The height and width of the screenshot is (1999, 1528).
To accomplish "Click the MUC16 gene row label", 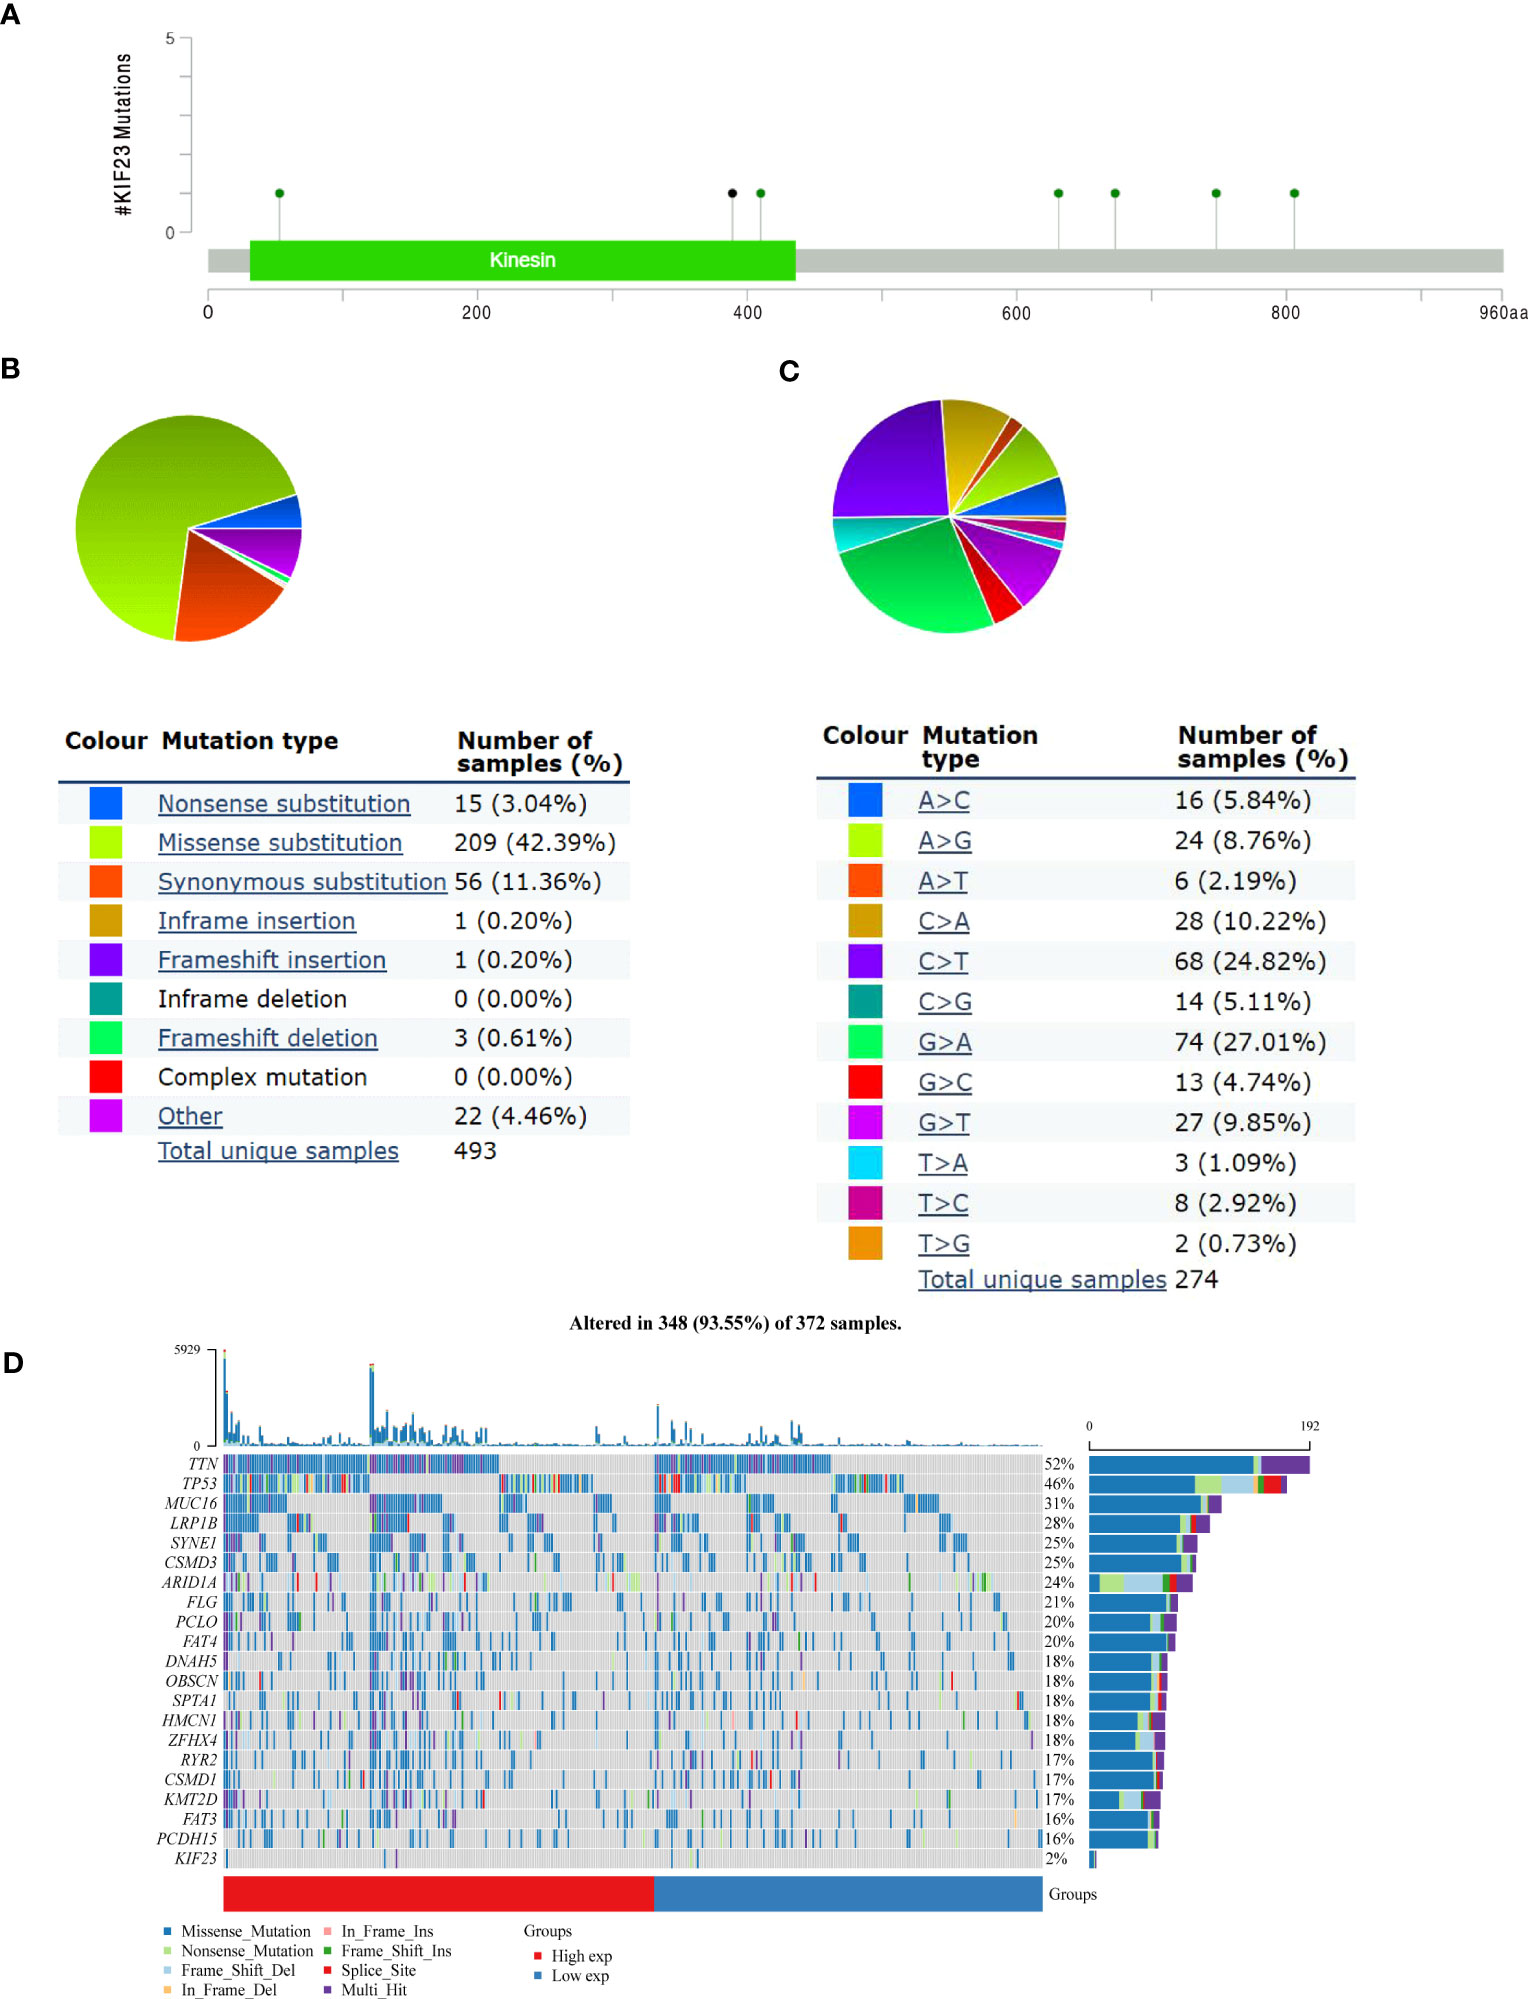I will (x=191, y=1503).
